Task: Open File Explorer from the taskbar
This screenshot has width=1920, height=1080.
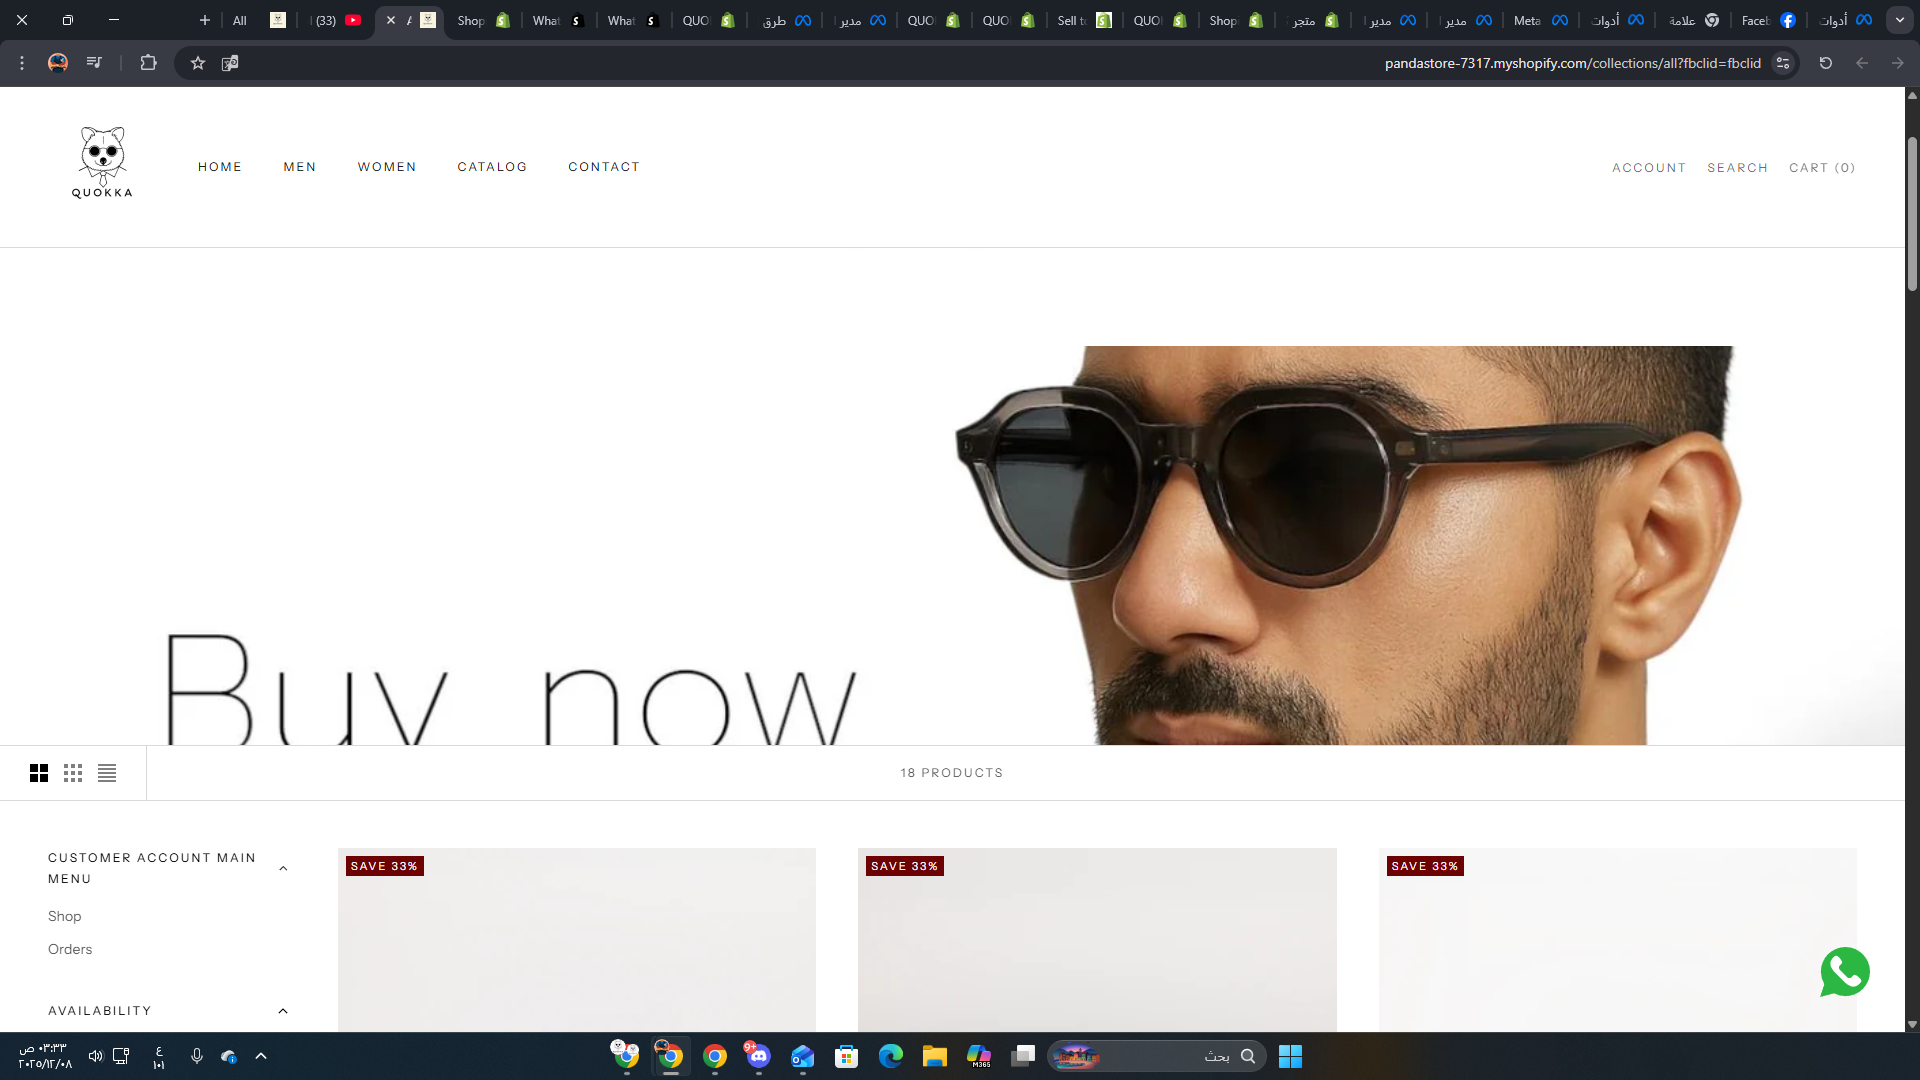Action: click(934, 1056)
